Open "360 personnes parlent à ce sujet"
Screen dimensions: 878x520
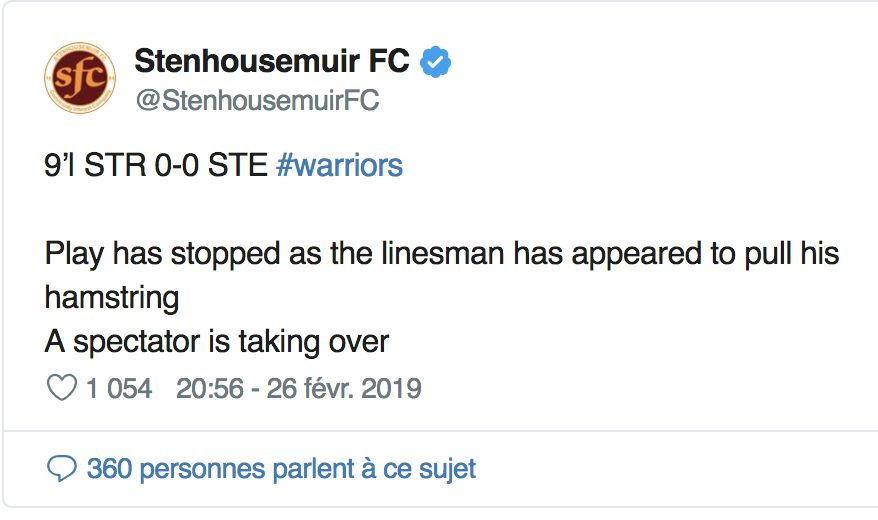tap(281, 468)
